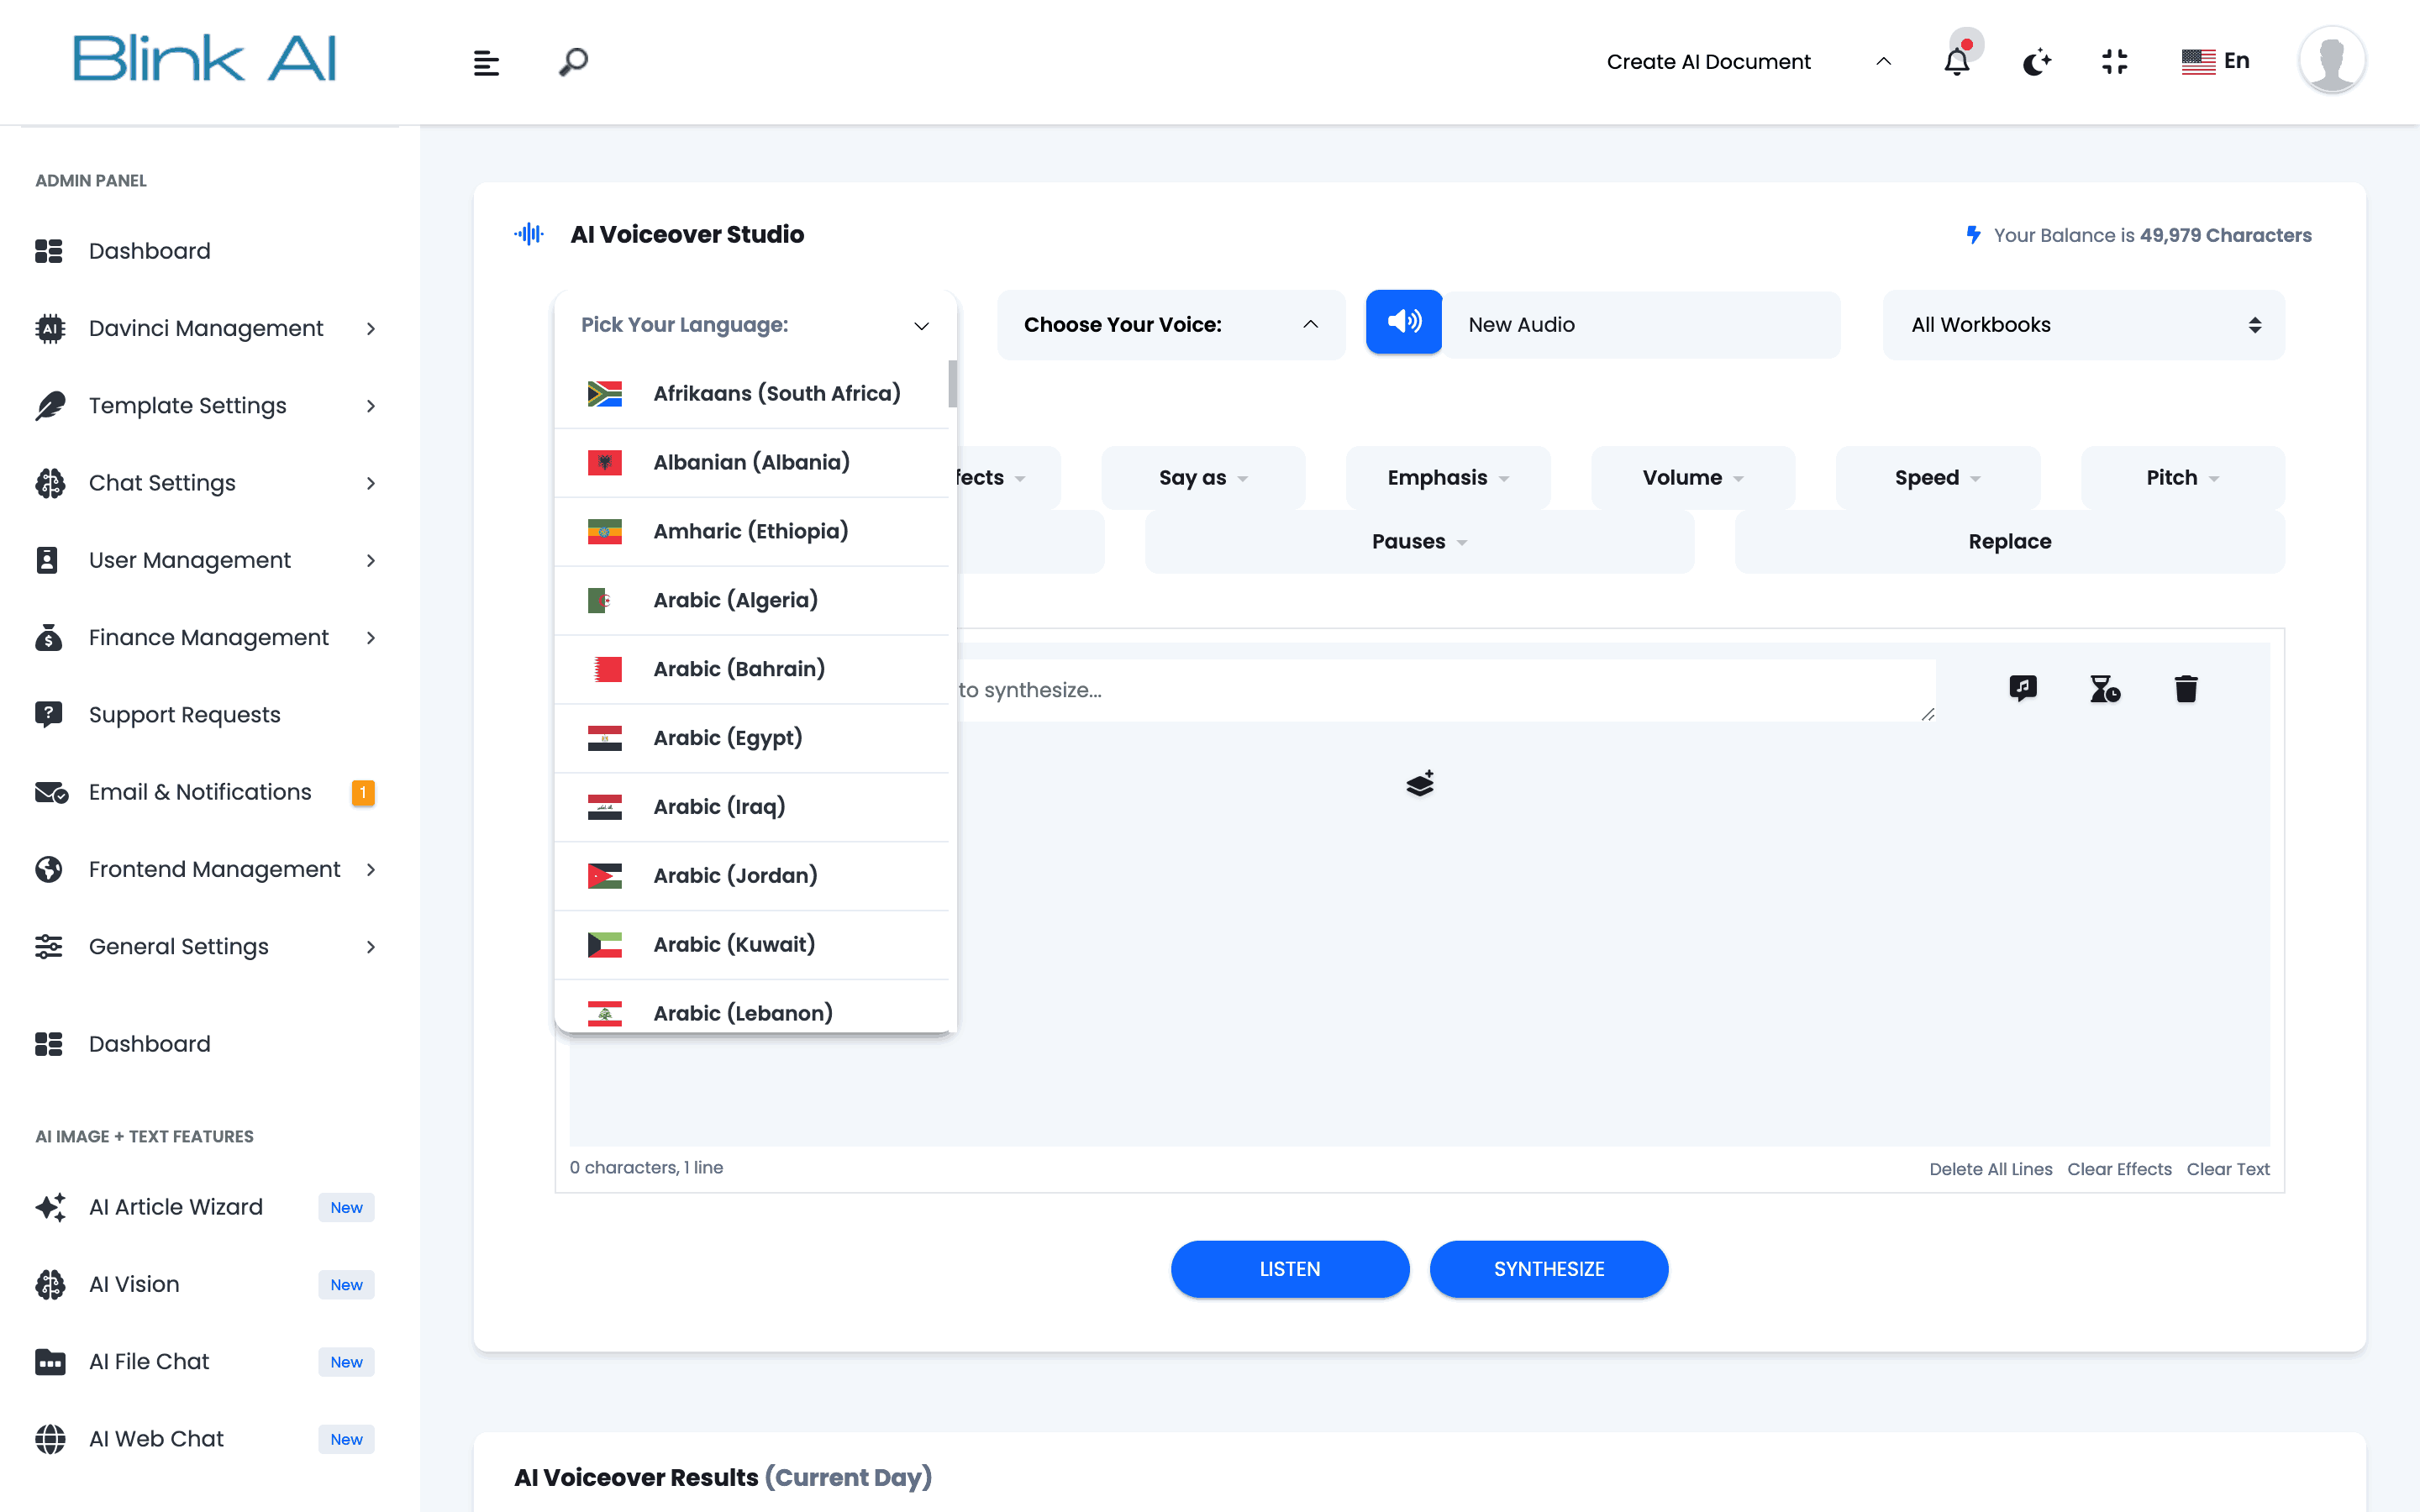2420x1512 pixels.
Task: Expand Davinci Management sidebar section
Action: click(206, 328)
